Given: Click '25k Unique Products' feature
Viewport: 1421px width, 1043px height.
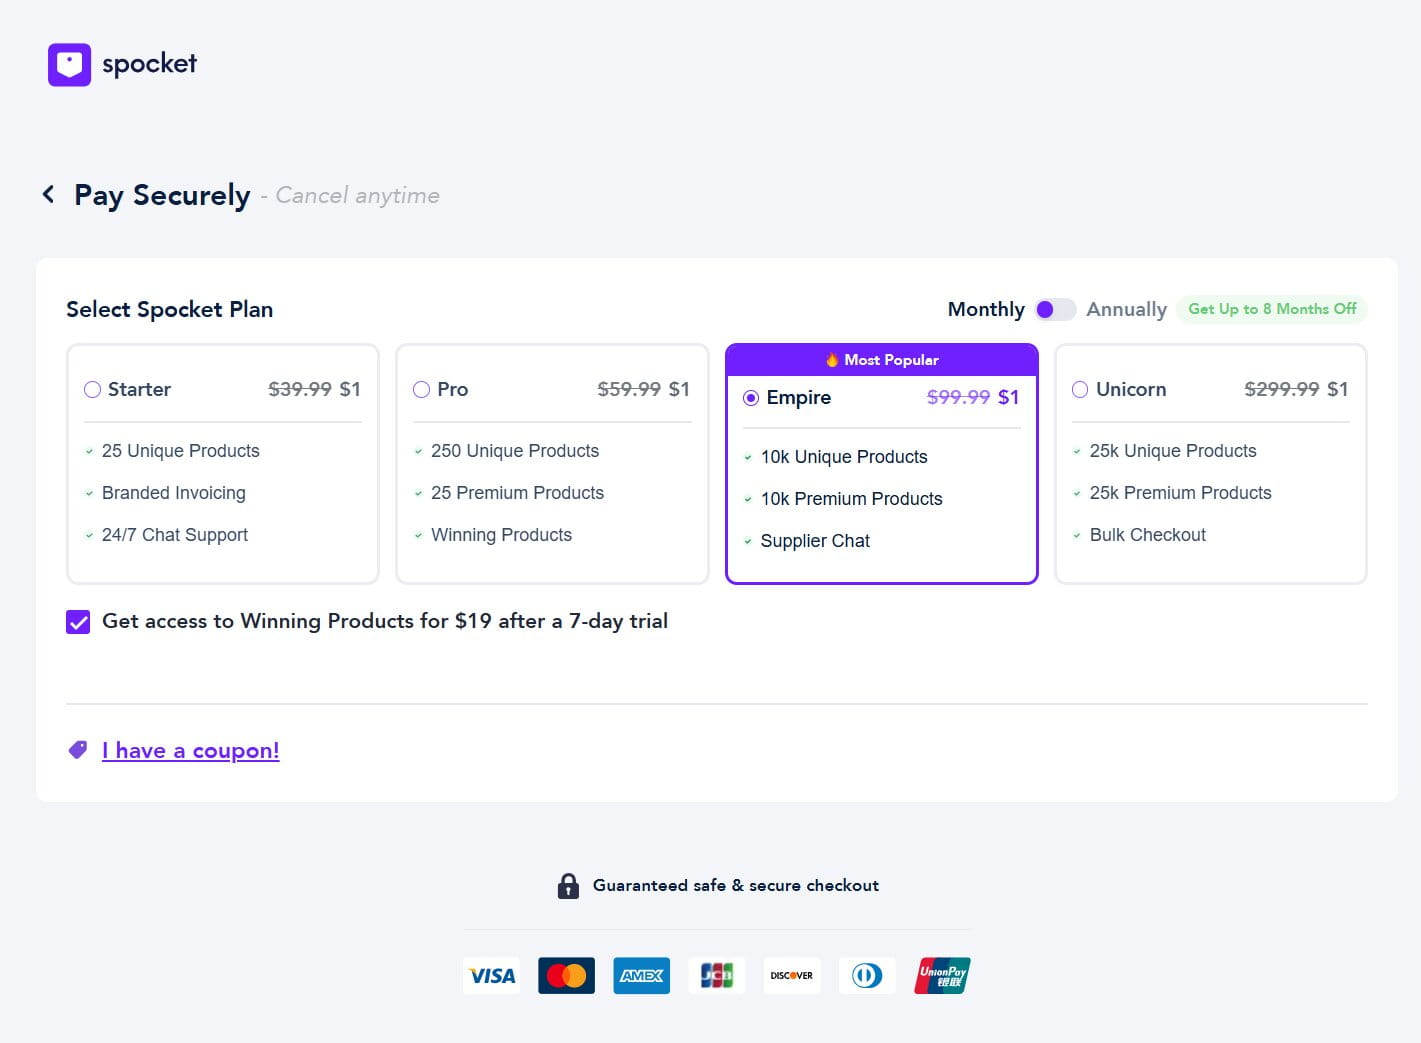Looking at the screenshot, I should [x=1173, y=451].
